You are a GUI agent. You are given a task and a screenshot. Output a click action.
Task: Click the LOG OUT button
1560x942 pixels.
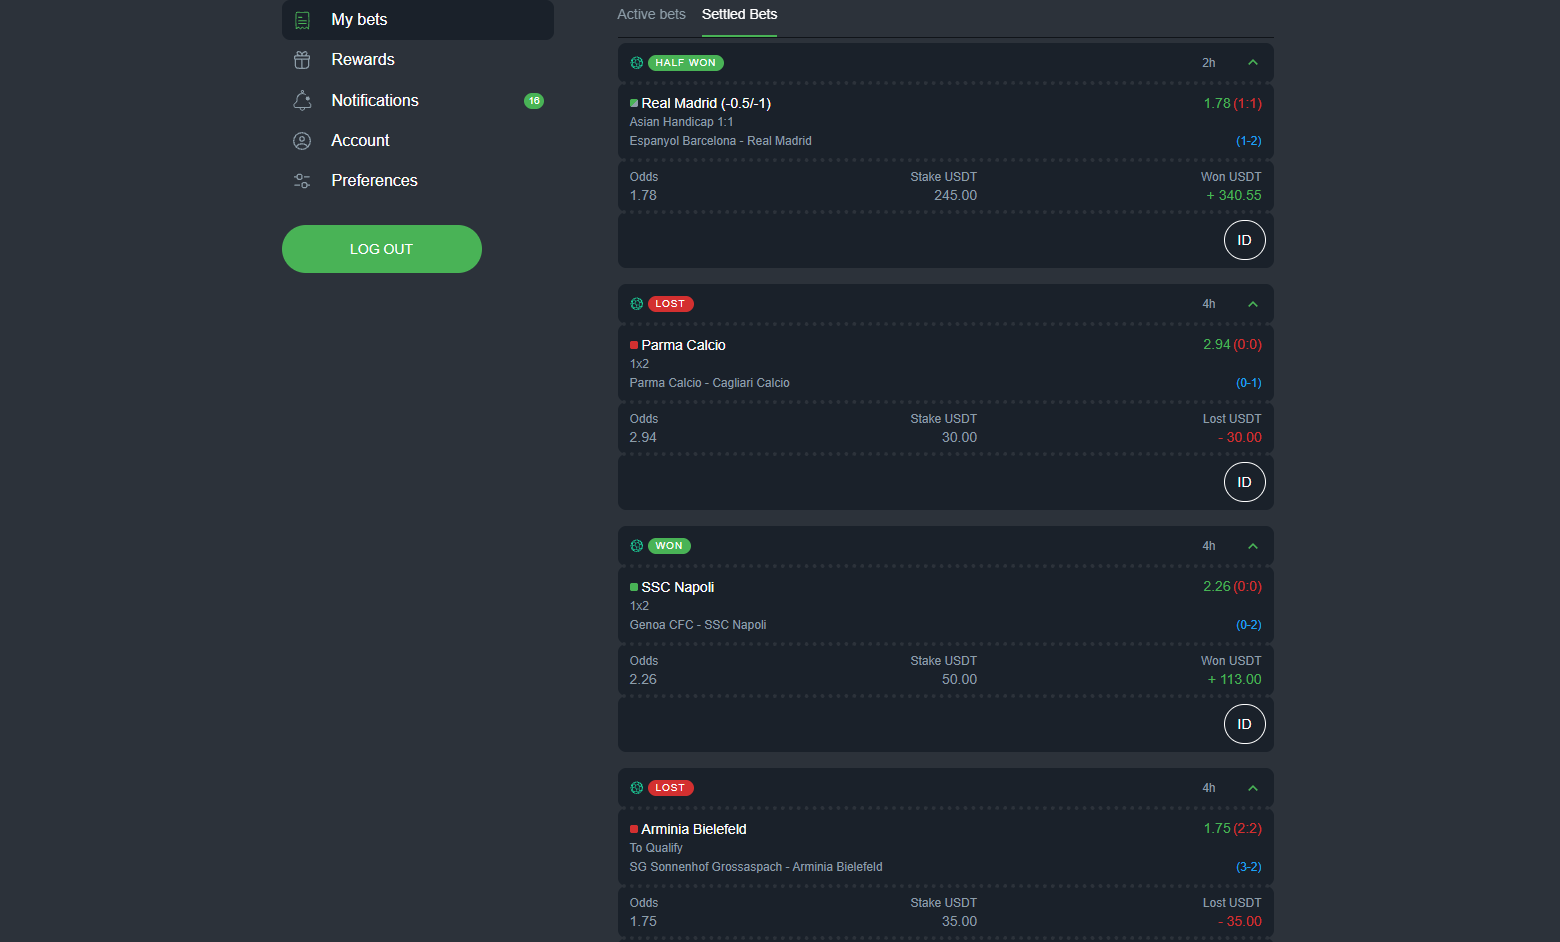(382, 249)
